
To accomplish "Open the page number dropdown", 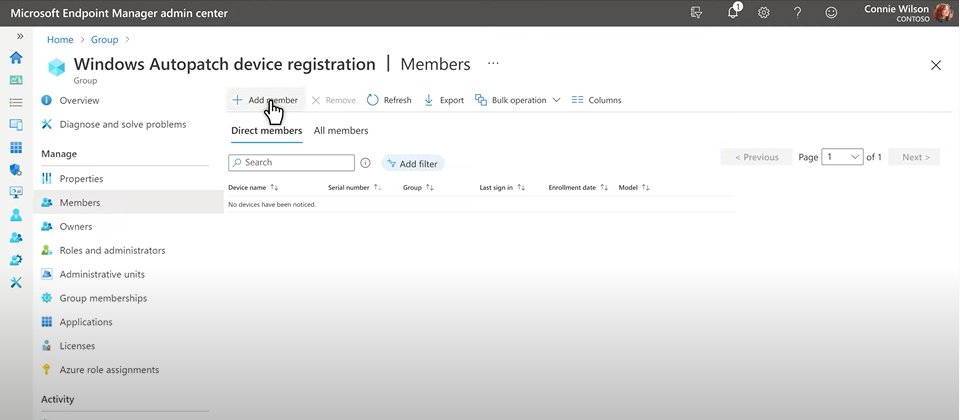I will pos(842,157).
